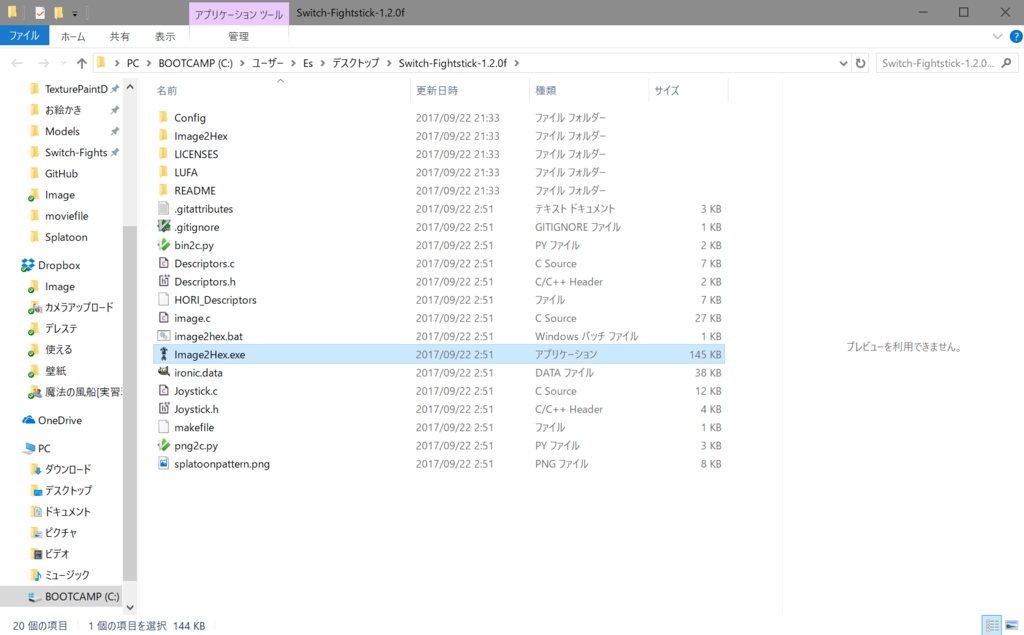The image size is (1024, 635).
Task: Click the bin2c.py Python file icon
Action: pyautogui.click(x=163, y=245)
